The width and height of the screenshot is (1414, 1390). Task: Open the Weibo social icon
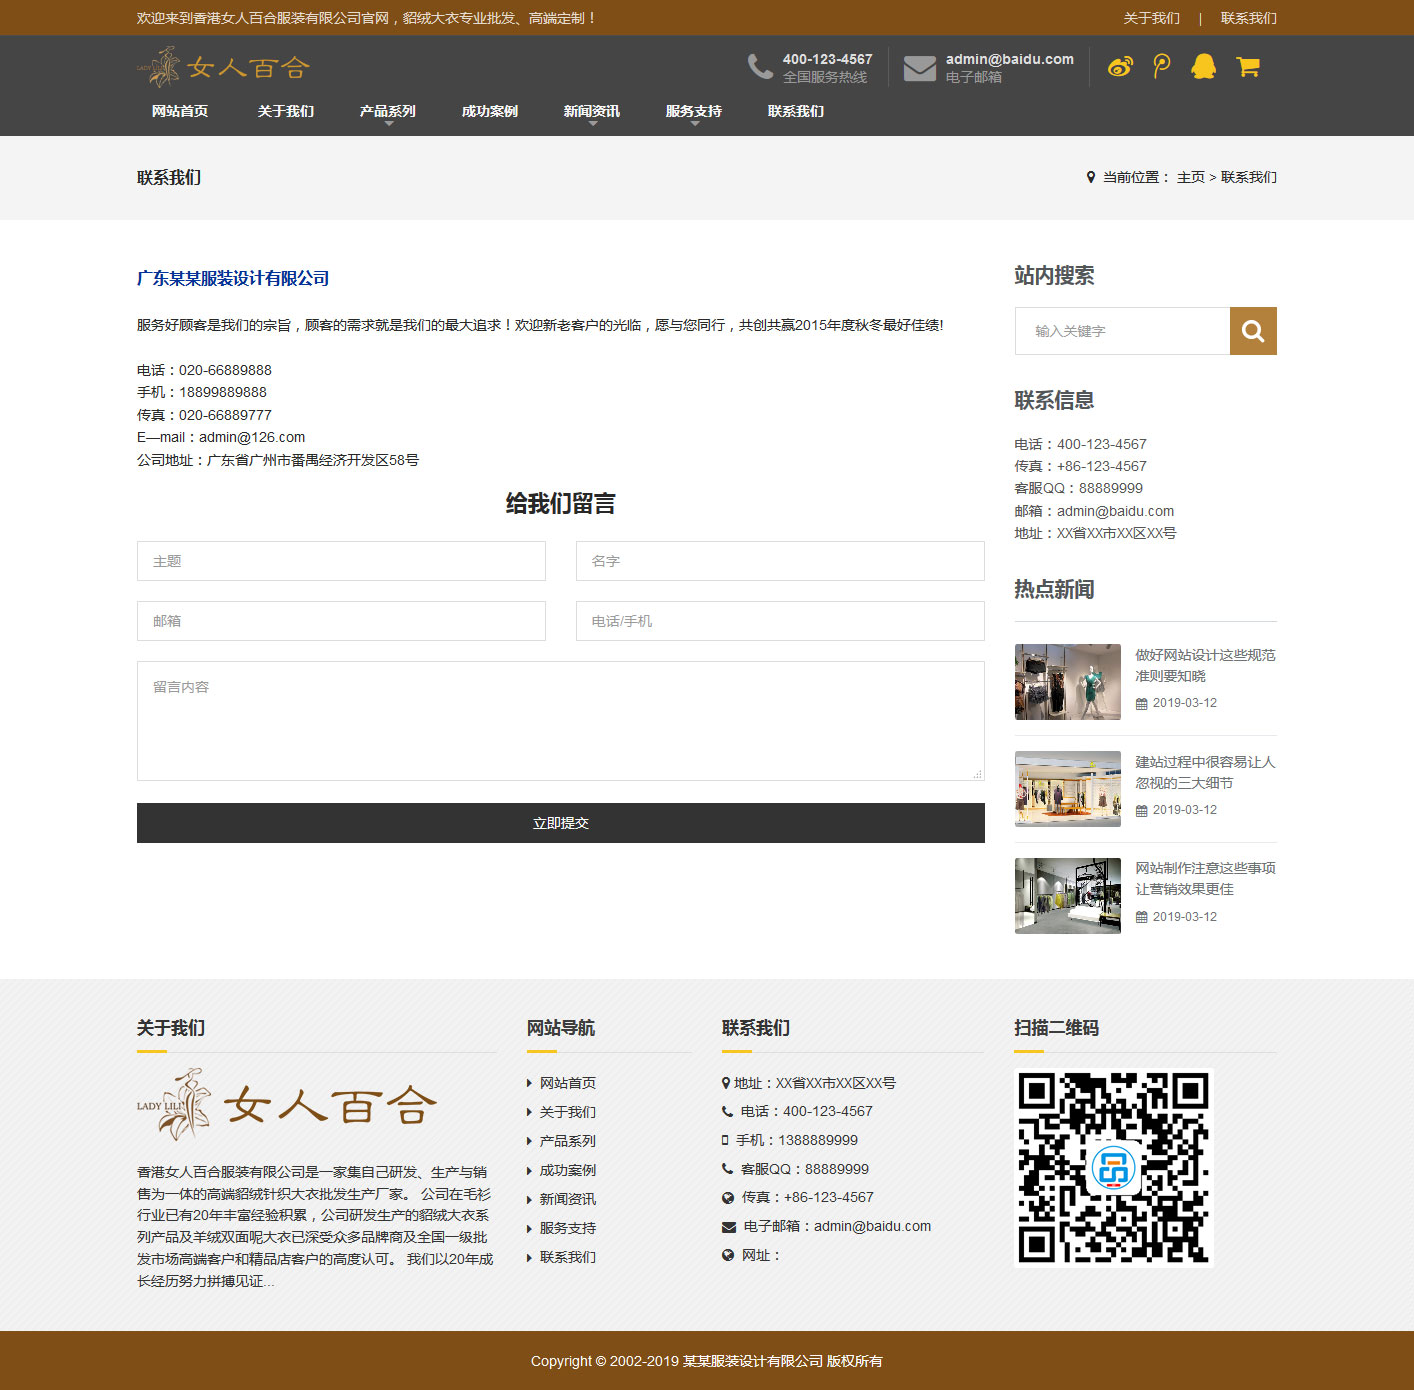(1120, 67)
